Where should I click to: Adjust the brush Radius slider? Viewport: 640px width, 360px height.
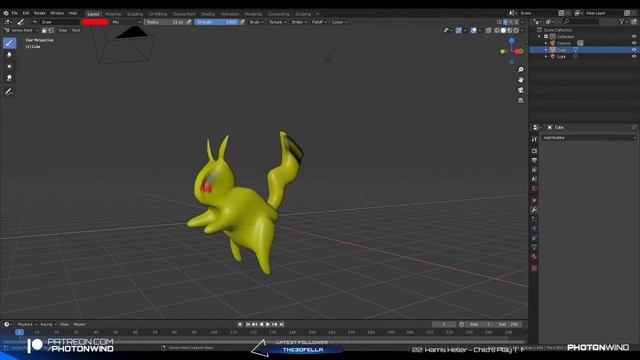tap(165, 22)
